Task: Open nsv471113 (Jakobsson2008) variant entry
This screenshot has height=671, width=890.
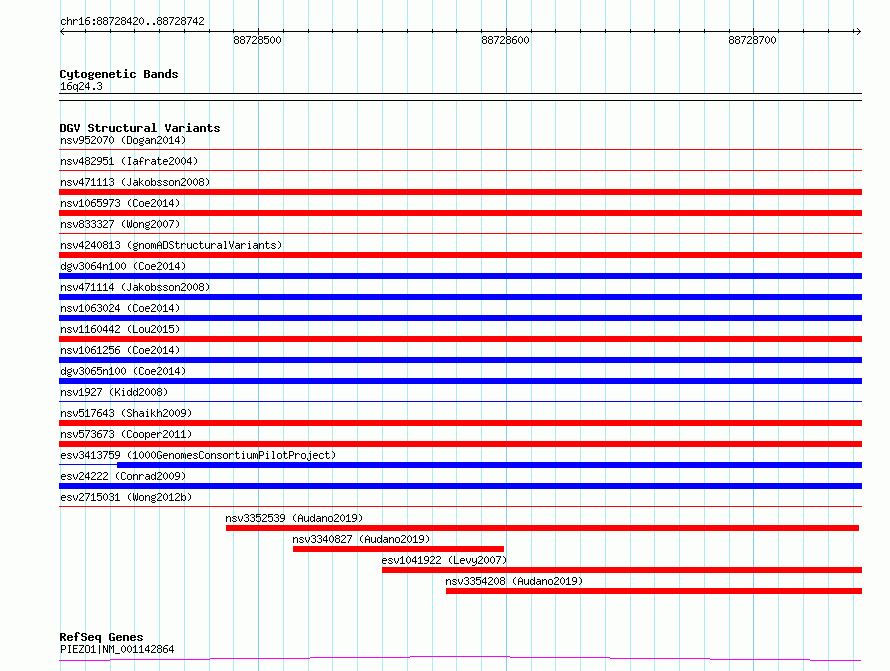Action: click(x=135, y=182)
